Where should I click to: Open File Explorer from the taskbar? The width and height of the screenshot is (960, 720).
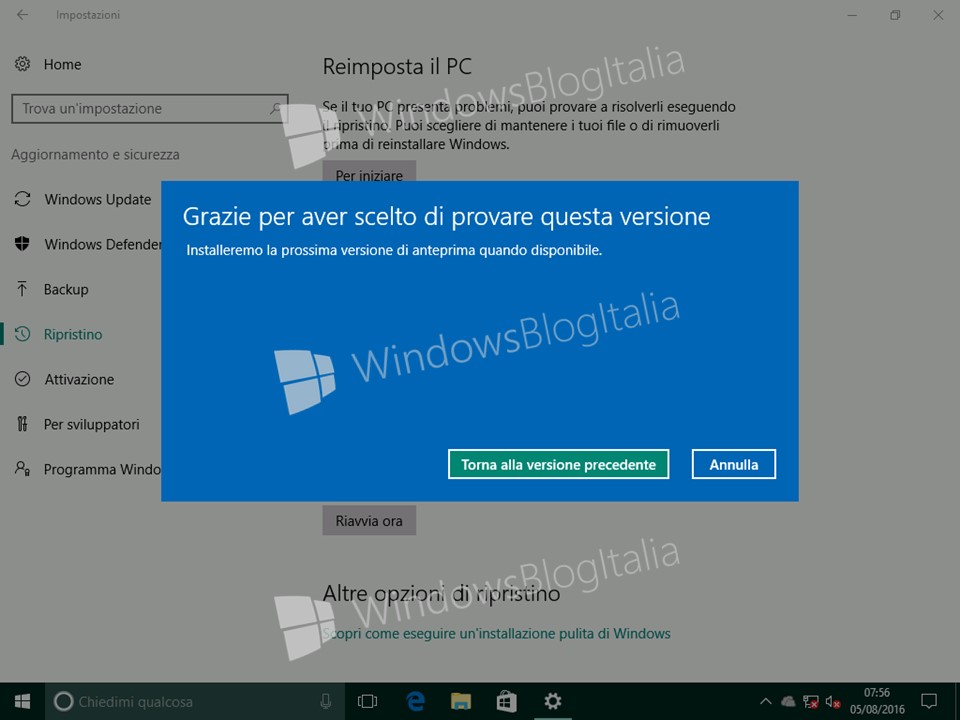pyautogui.click(x=460, y=701)
